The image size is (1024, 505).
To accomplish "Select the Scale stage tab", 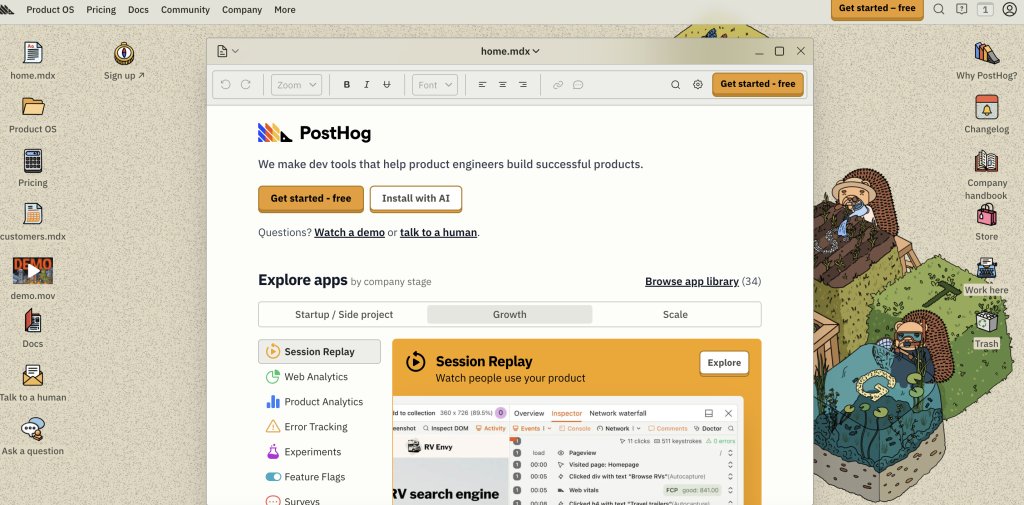I will click(x=675, y=314).
